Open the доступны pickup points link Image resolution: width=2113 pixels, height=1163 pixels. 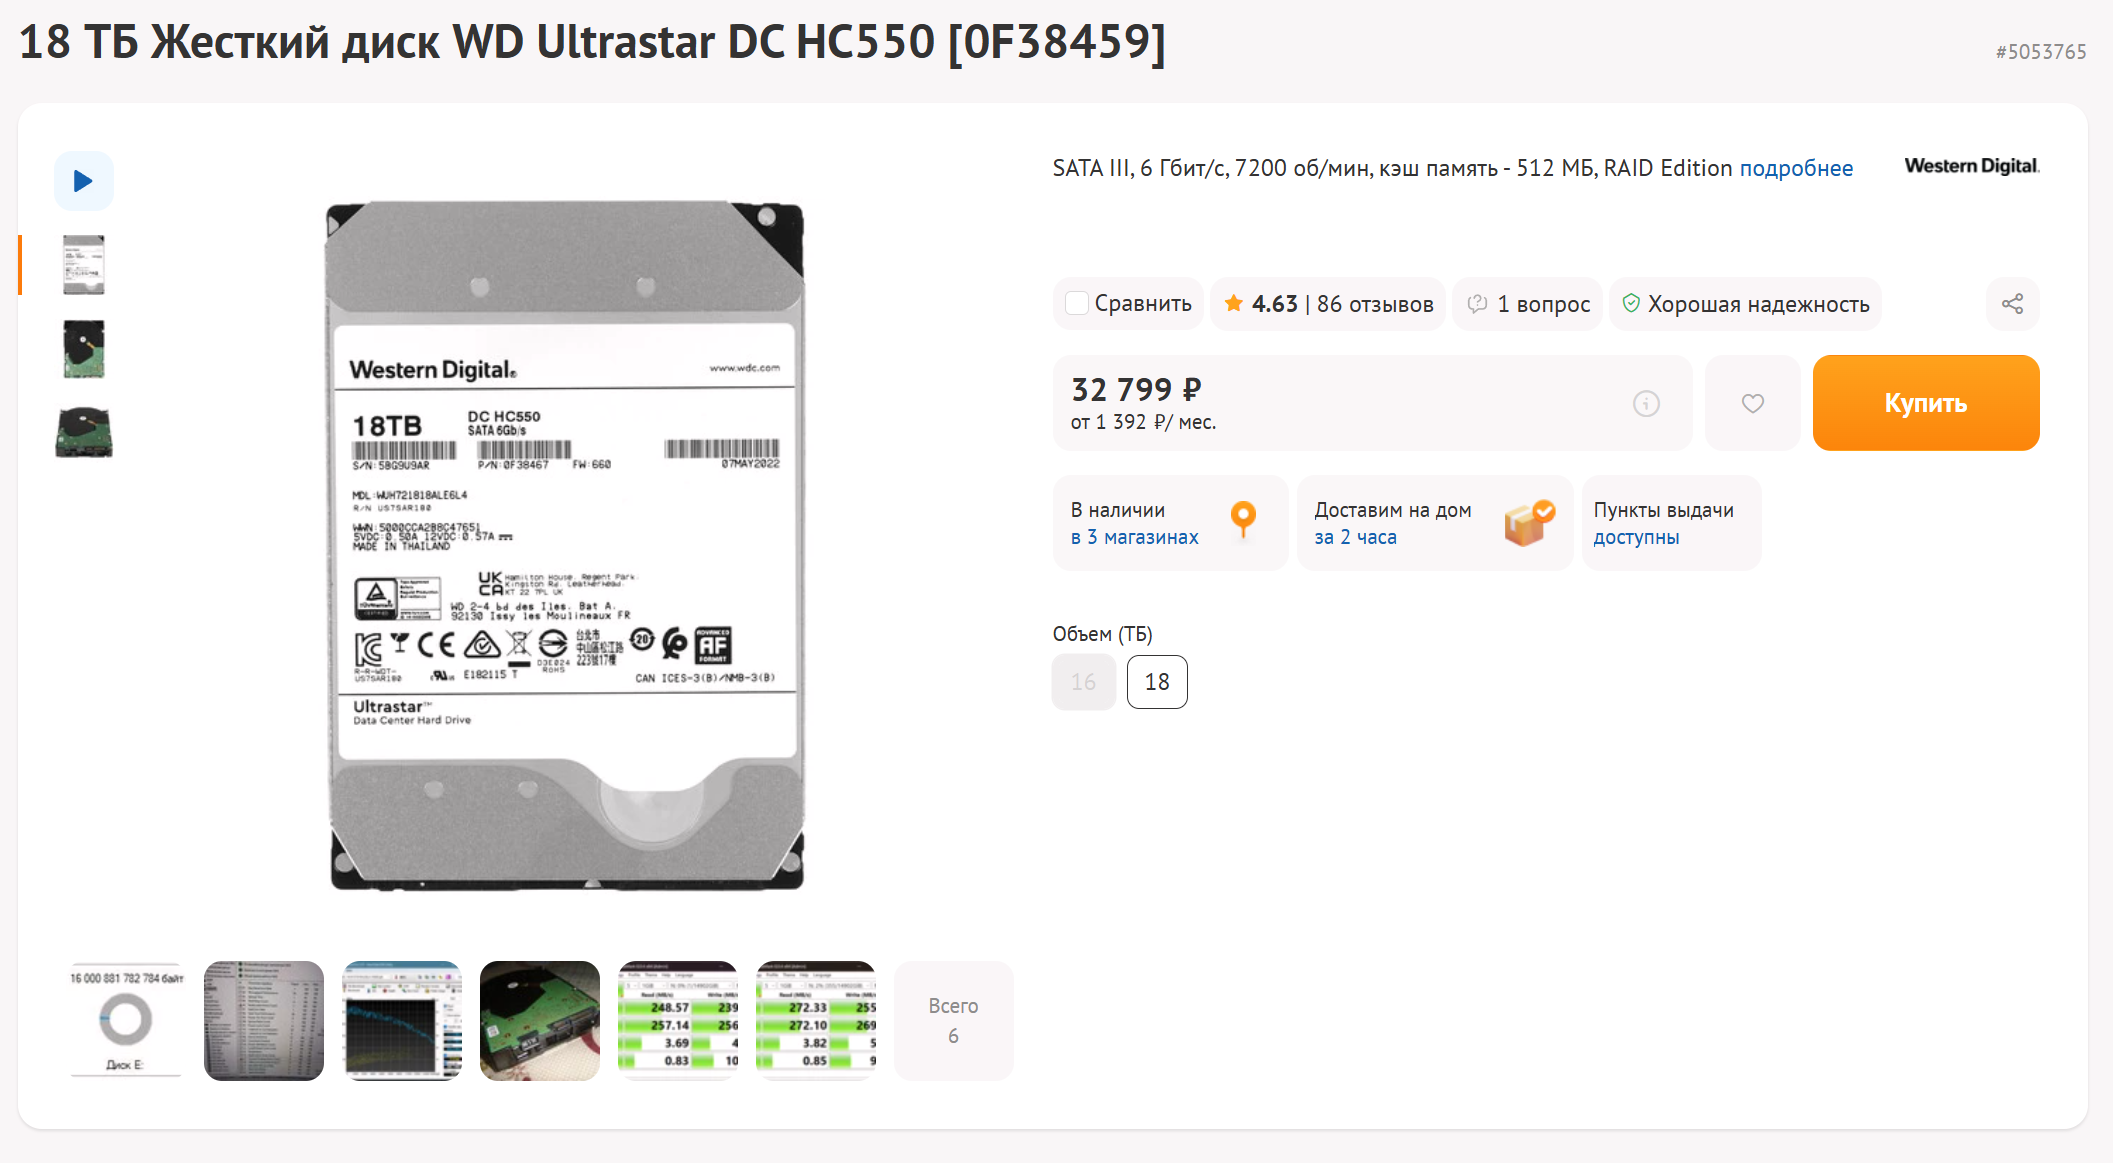[1636, 537]
